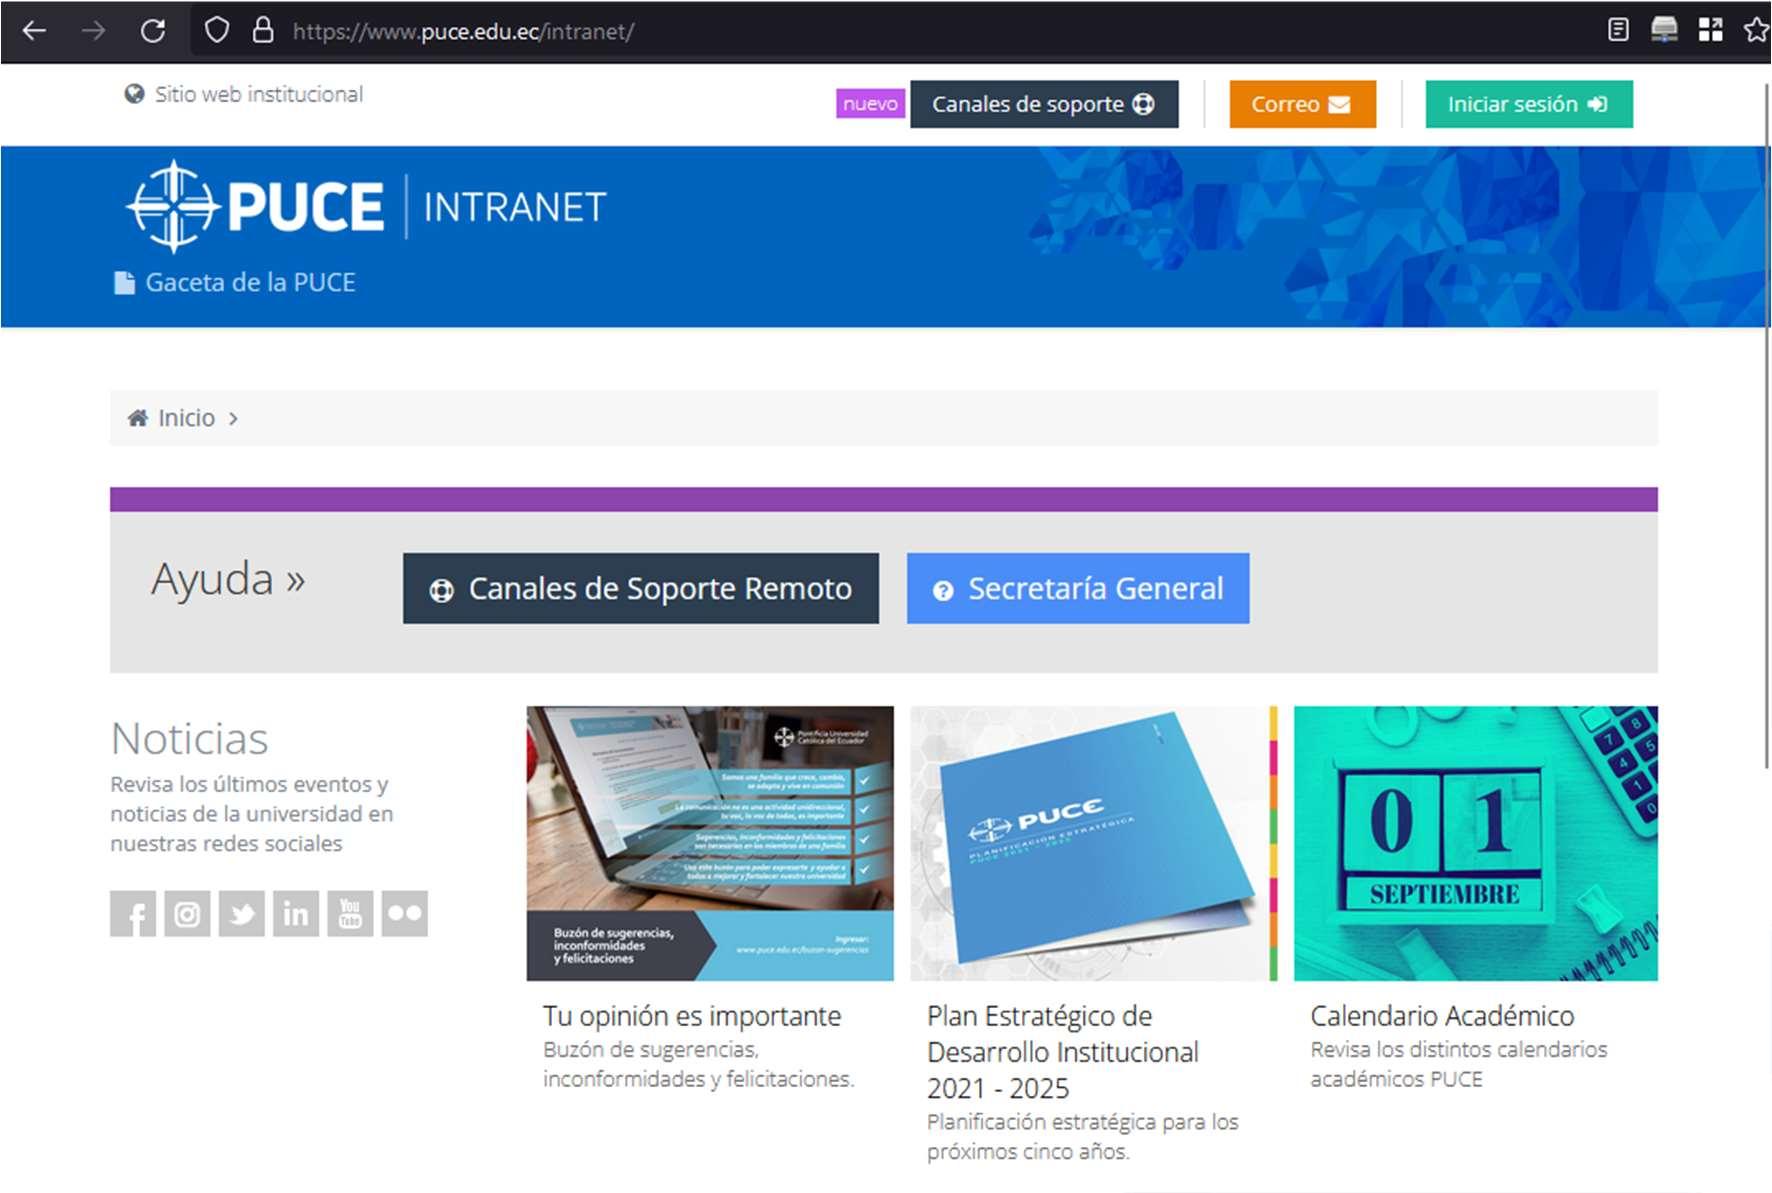Click the 'Ayuda »' label

coord(228,579)
